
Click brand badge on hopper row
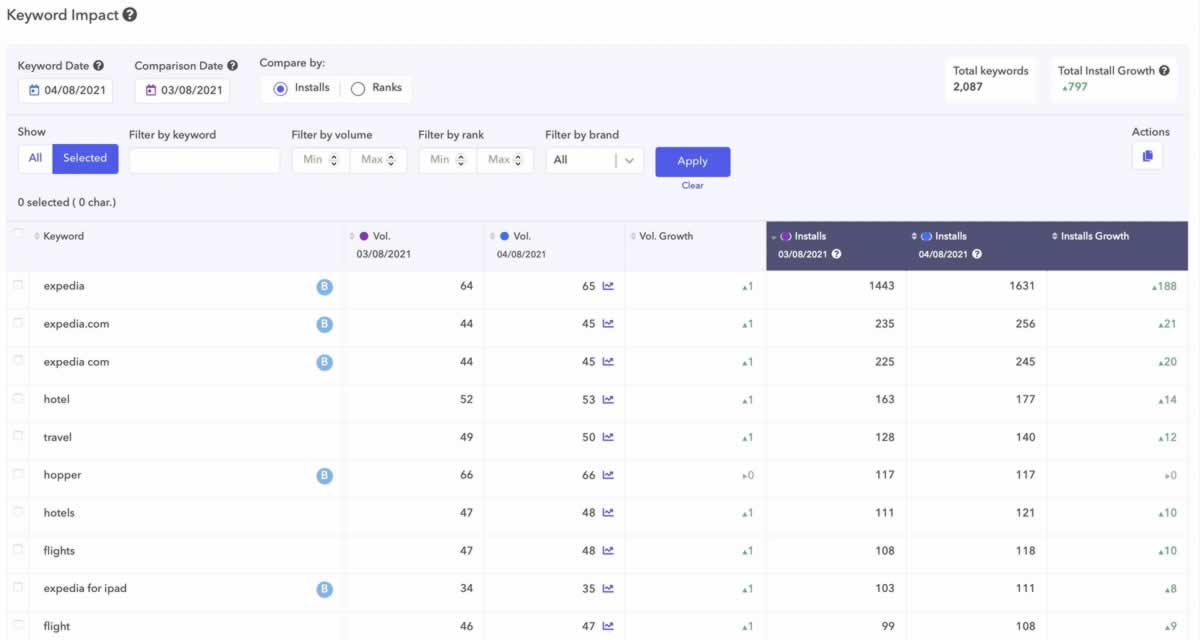point(324,476)
